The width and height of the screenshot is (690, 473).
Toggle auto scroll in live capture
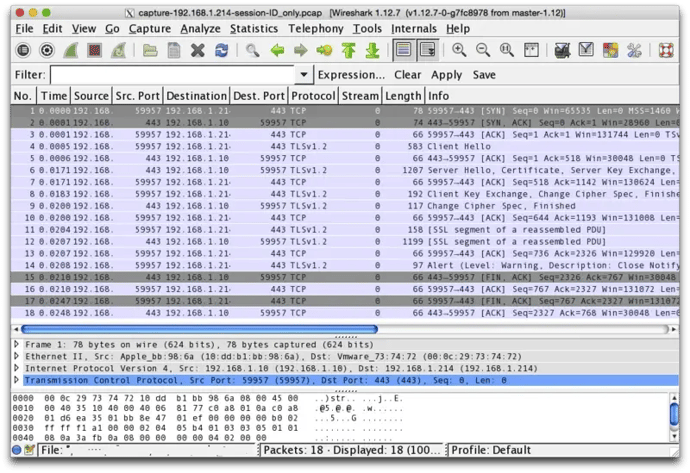tap(427, 50)
